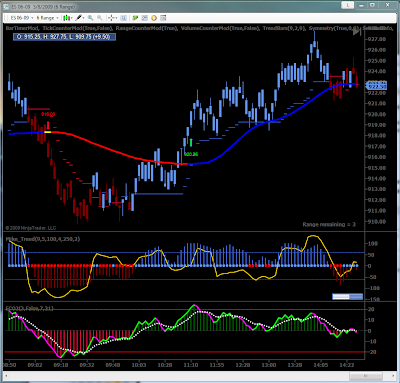Image resolution: width=400 pixels, height=383 pixels.
Task: Click the zoom out magnifier icon
Action: tap(99, 18)
